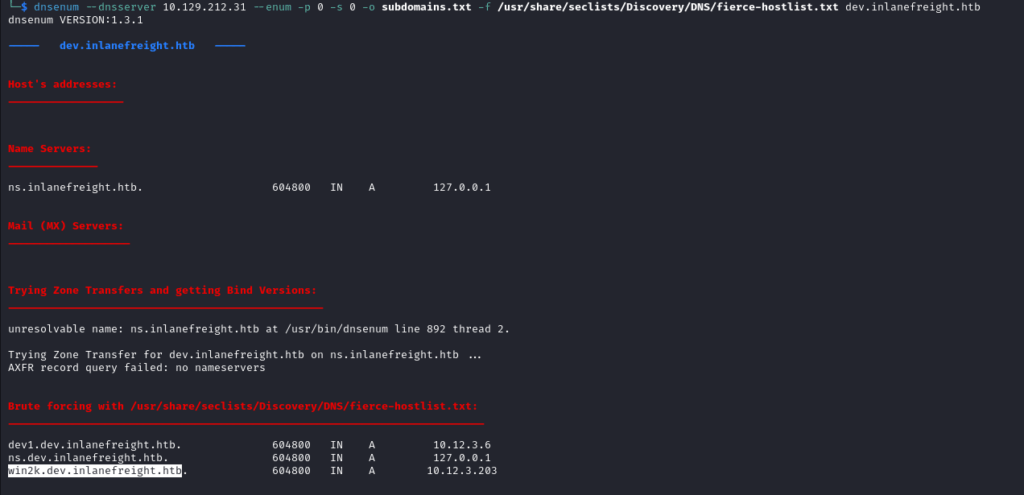1024x495 pixels.
Task: Click the ns.dev.inlanefreight.htb. hostname
Action: click(88, 458)
